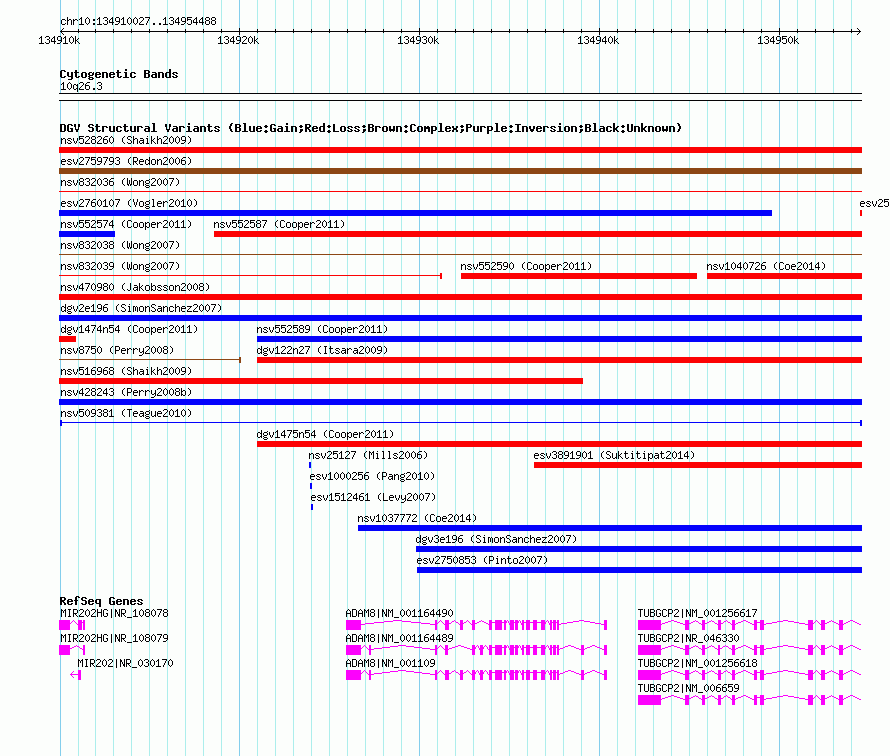Click the nsv1040726 (Coe2014) label
The width and height of the screenshot is (890, 756).
(766, 266)
